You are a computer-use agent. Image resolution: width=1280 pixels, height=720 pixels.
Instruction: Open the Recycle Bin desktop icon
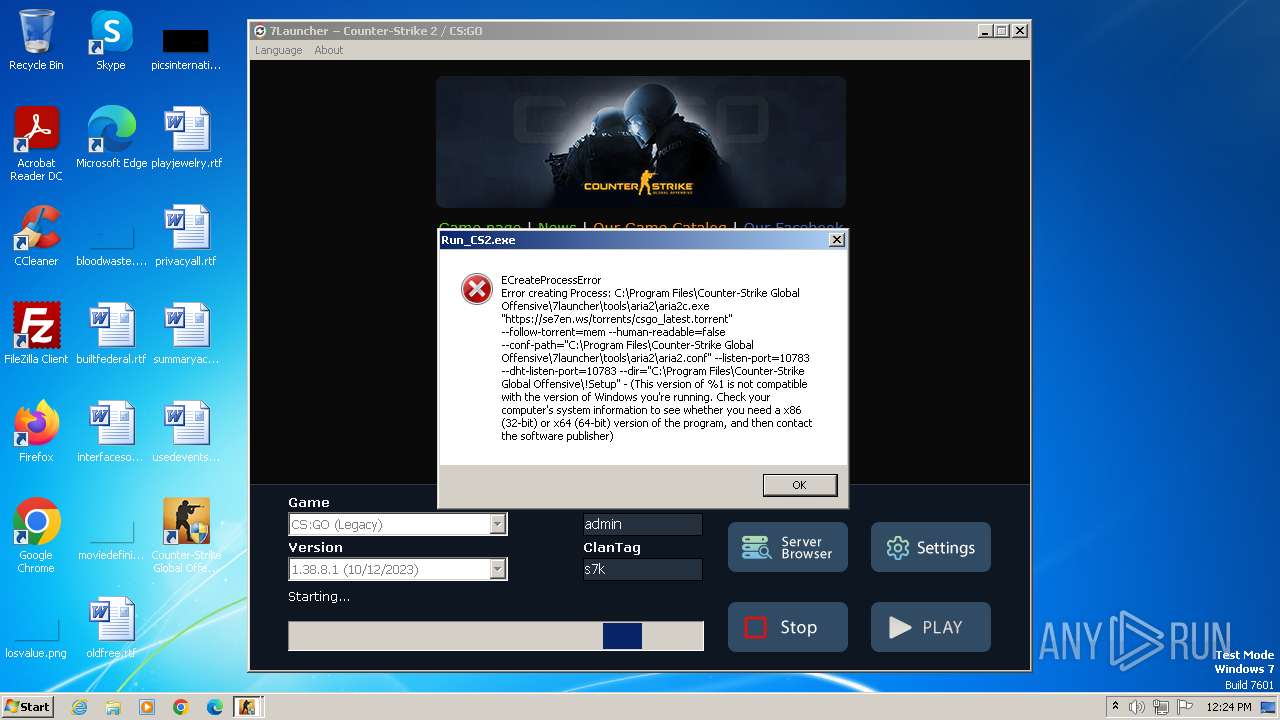click(36, 40)
